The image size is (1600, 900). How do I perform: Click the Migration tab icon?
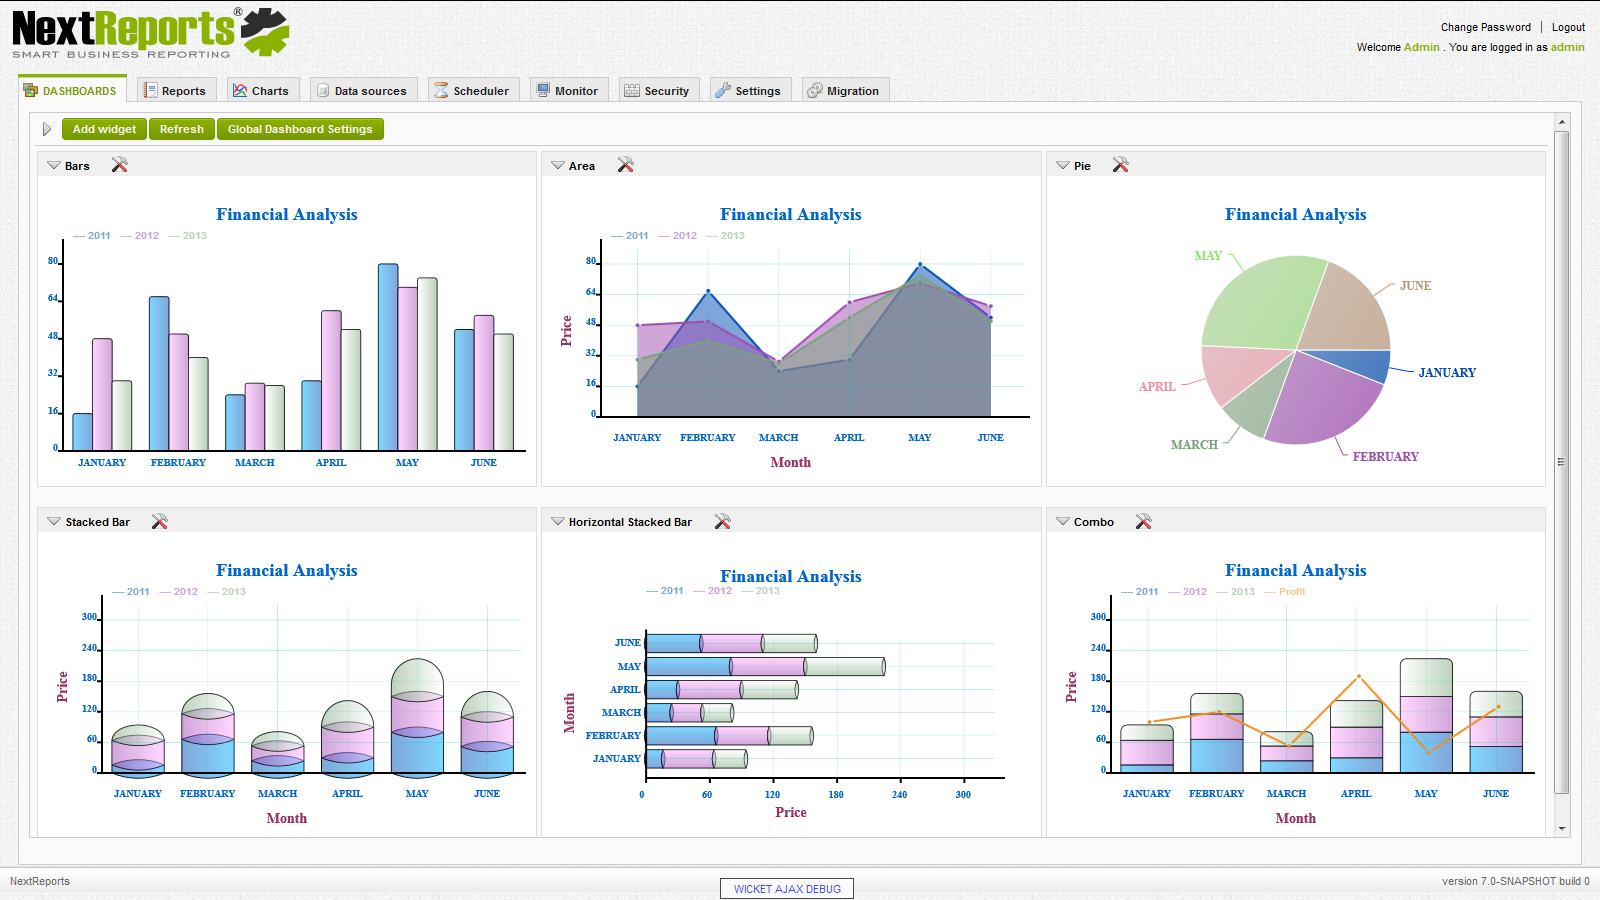[x=815, y=90]
